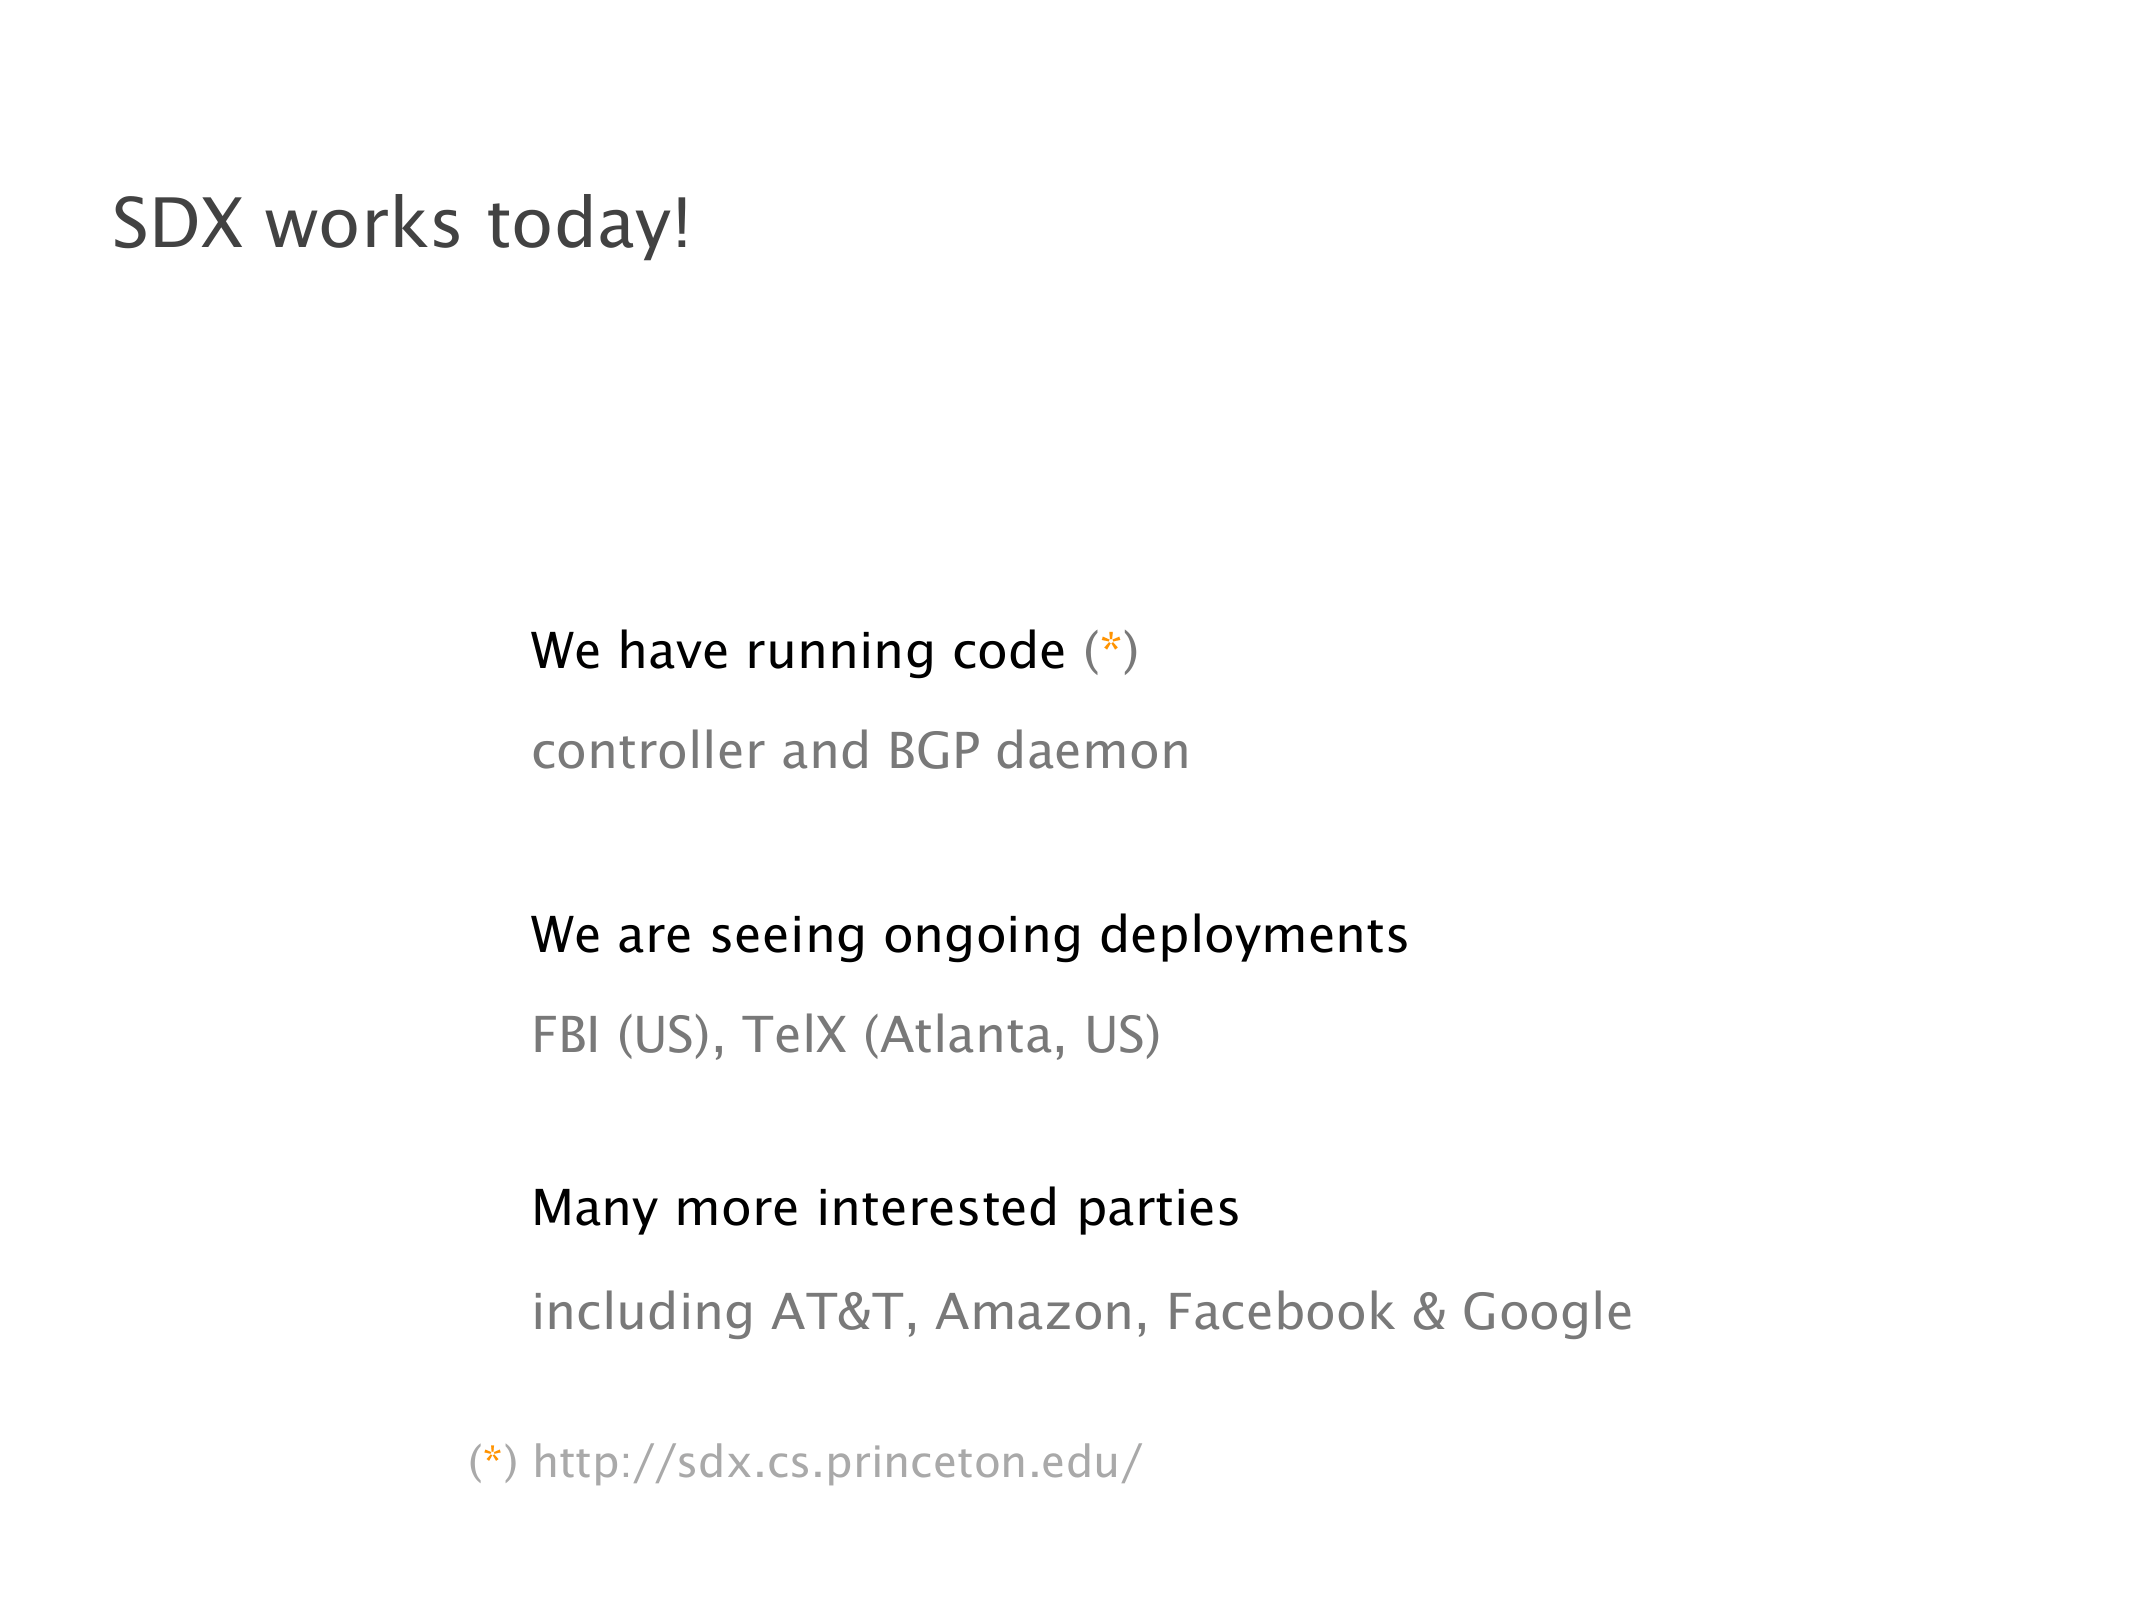Click the word 'deployments'
Viewport: 2134px width, 1600px height.
1253,936
